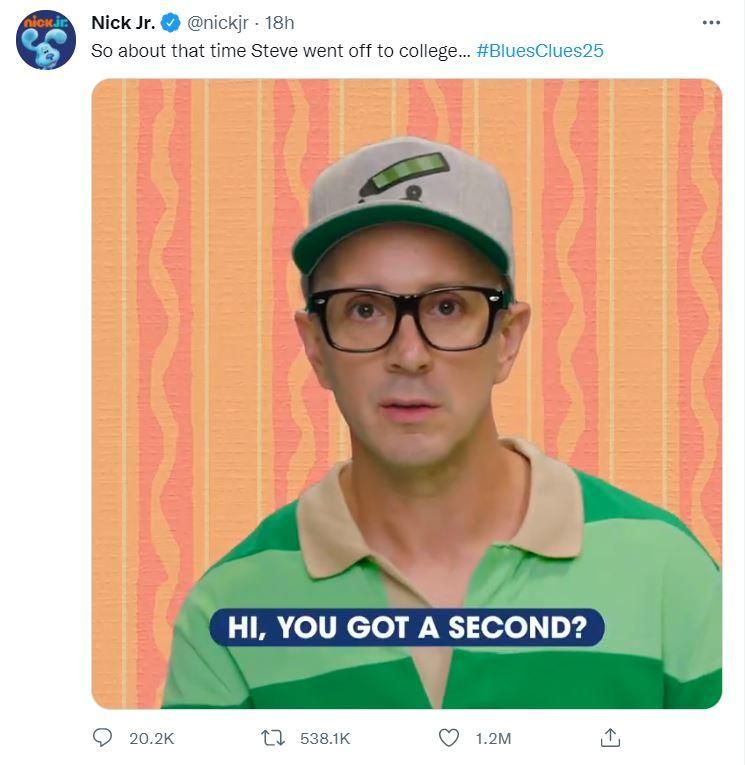Click the 1.2M likes count

click(493, 738)
